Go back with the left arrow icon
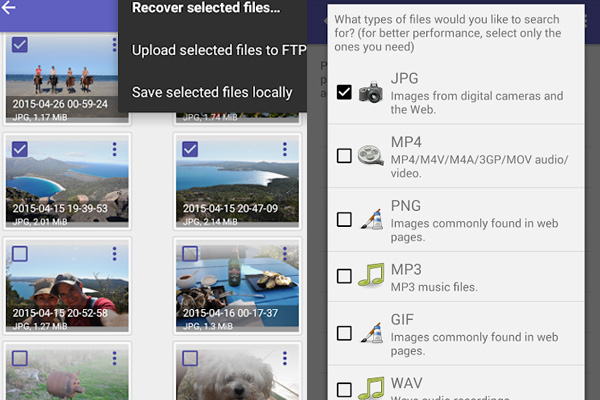The height and width of the screenshot is (400, 600). (x=8, y=7)
